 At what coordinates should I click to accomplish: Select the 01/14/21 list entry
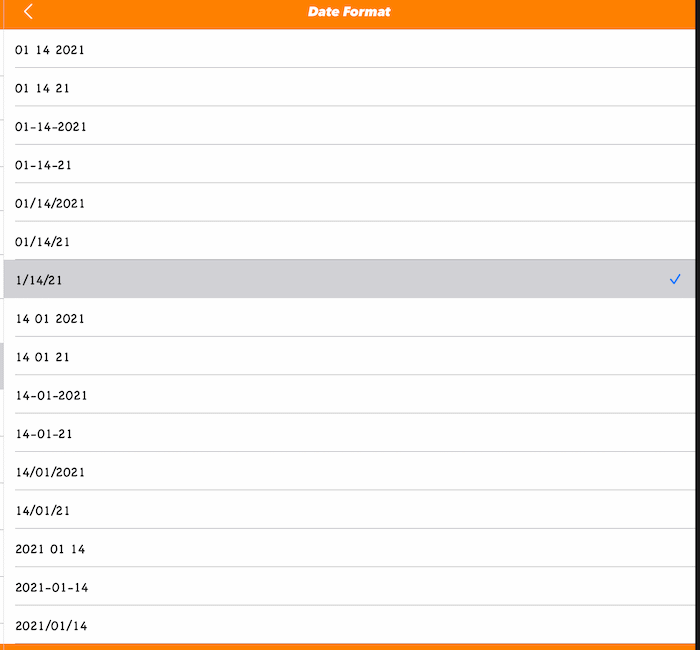coord(349,241)
